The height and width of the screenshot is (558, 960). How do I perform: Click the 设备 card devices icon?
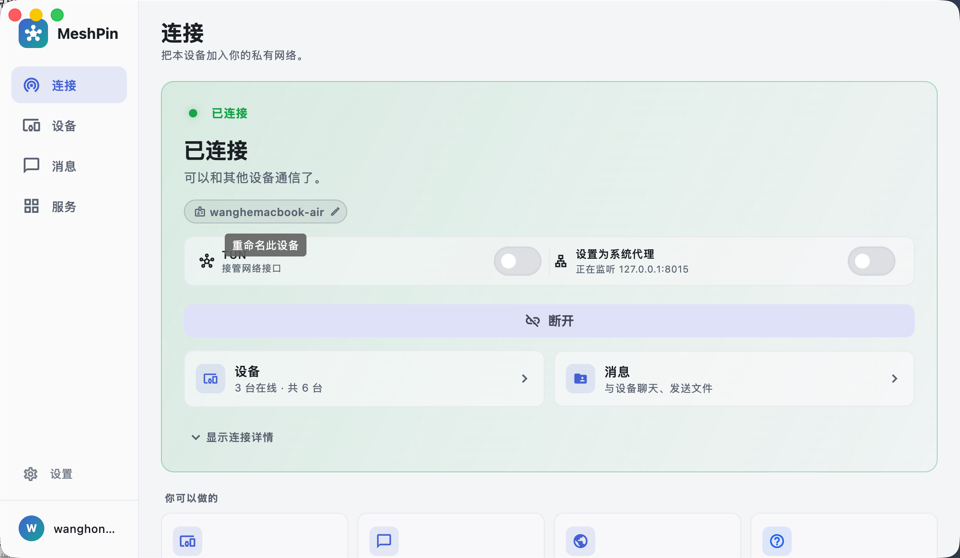click(x=210, y=379)
